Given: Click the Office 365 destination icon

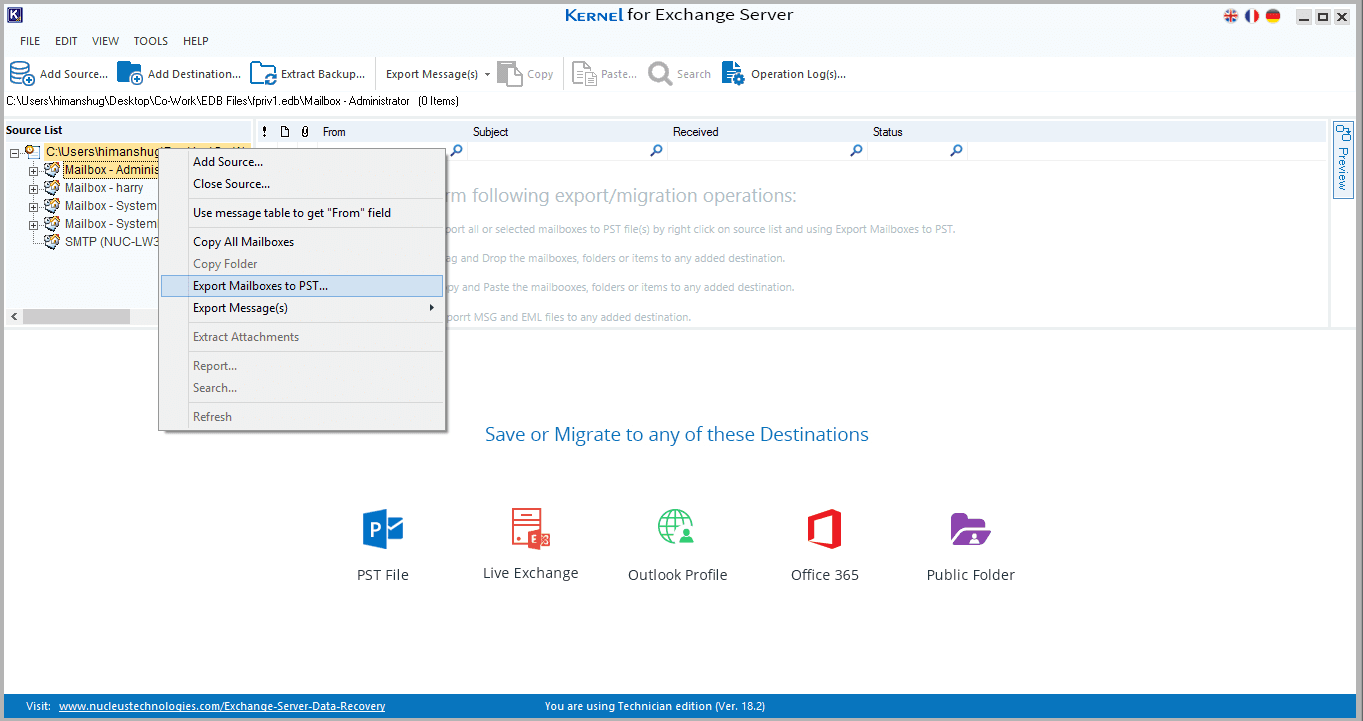Looking at the screenshot, I should click(x=824, y=528).
